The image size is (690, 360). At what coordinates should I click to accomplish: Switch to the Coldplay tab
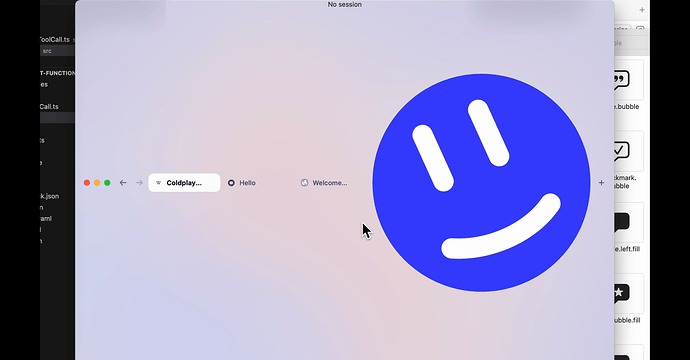point(184,183)
